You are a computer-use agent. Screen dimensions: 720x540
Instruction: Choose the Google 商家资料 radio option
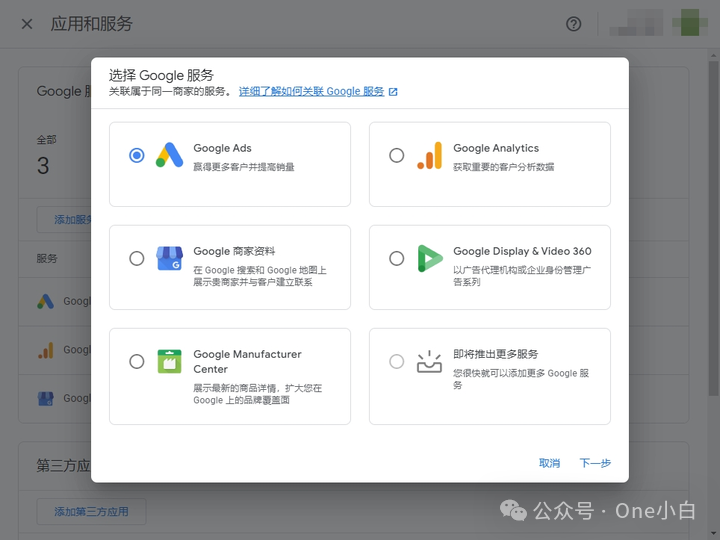(x=136, y=259)
